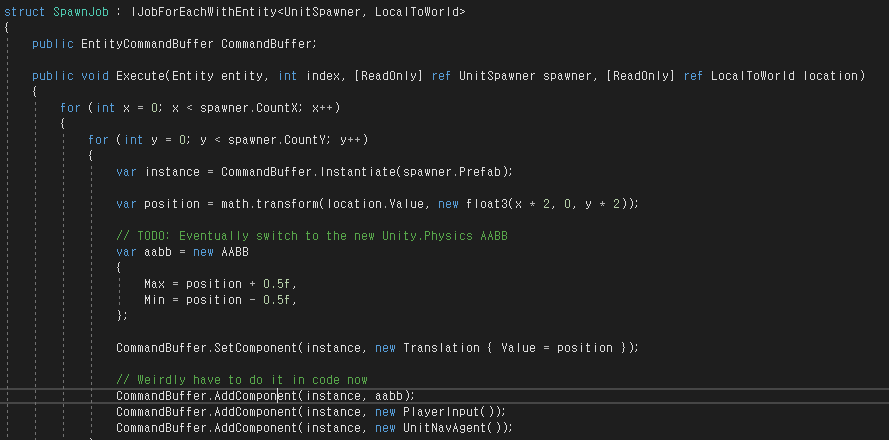889x440 pixels.
Task: Click the Translation type name
Action: (x=441, y=348)
